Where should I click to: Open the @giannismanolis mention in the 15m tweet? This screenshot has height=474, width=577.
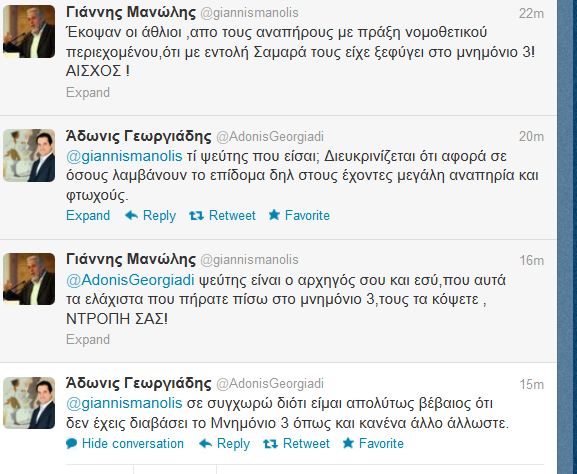(x=124, y=403)
